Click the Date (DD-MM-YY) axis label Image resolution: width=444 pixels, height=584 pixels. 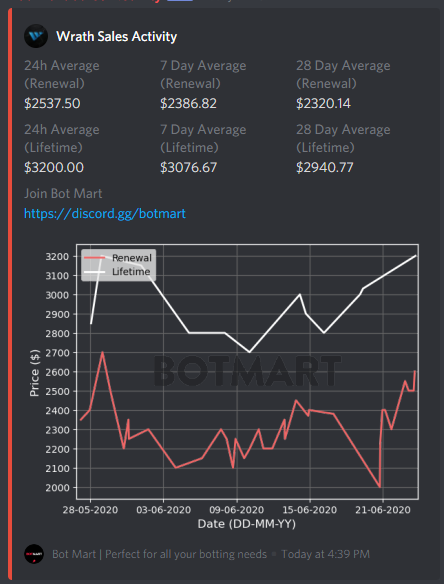(x=247, y=524)
